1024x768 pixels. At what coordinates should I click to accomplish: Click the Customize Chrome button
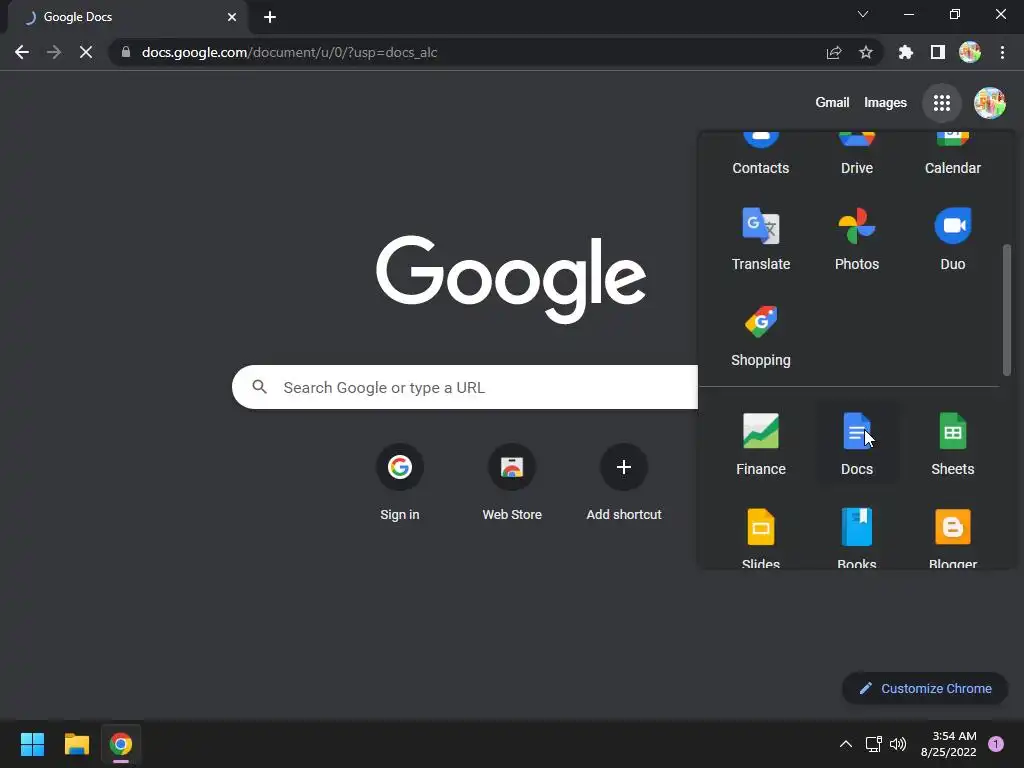click(x=925, y=688)
